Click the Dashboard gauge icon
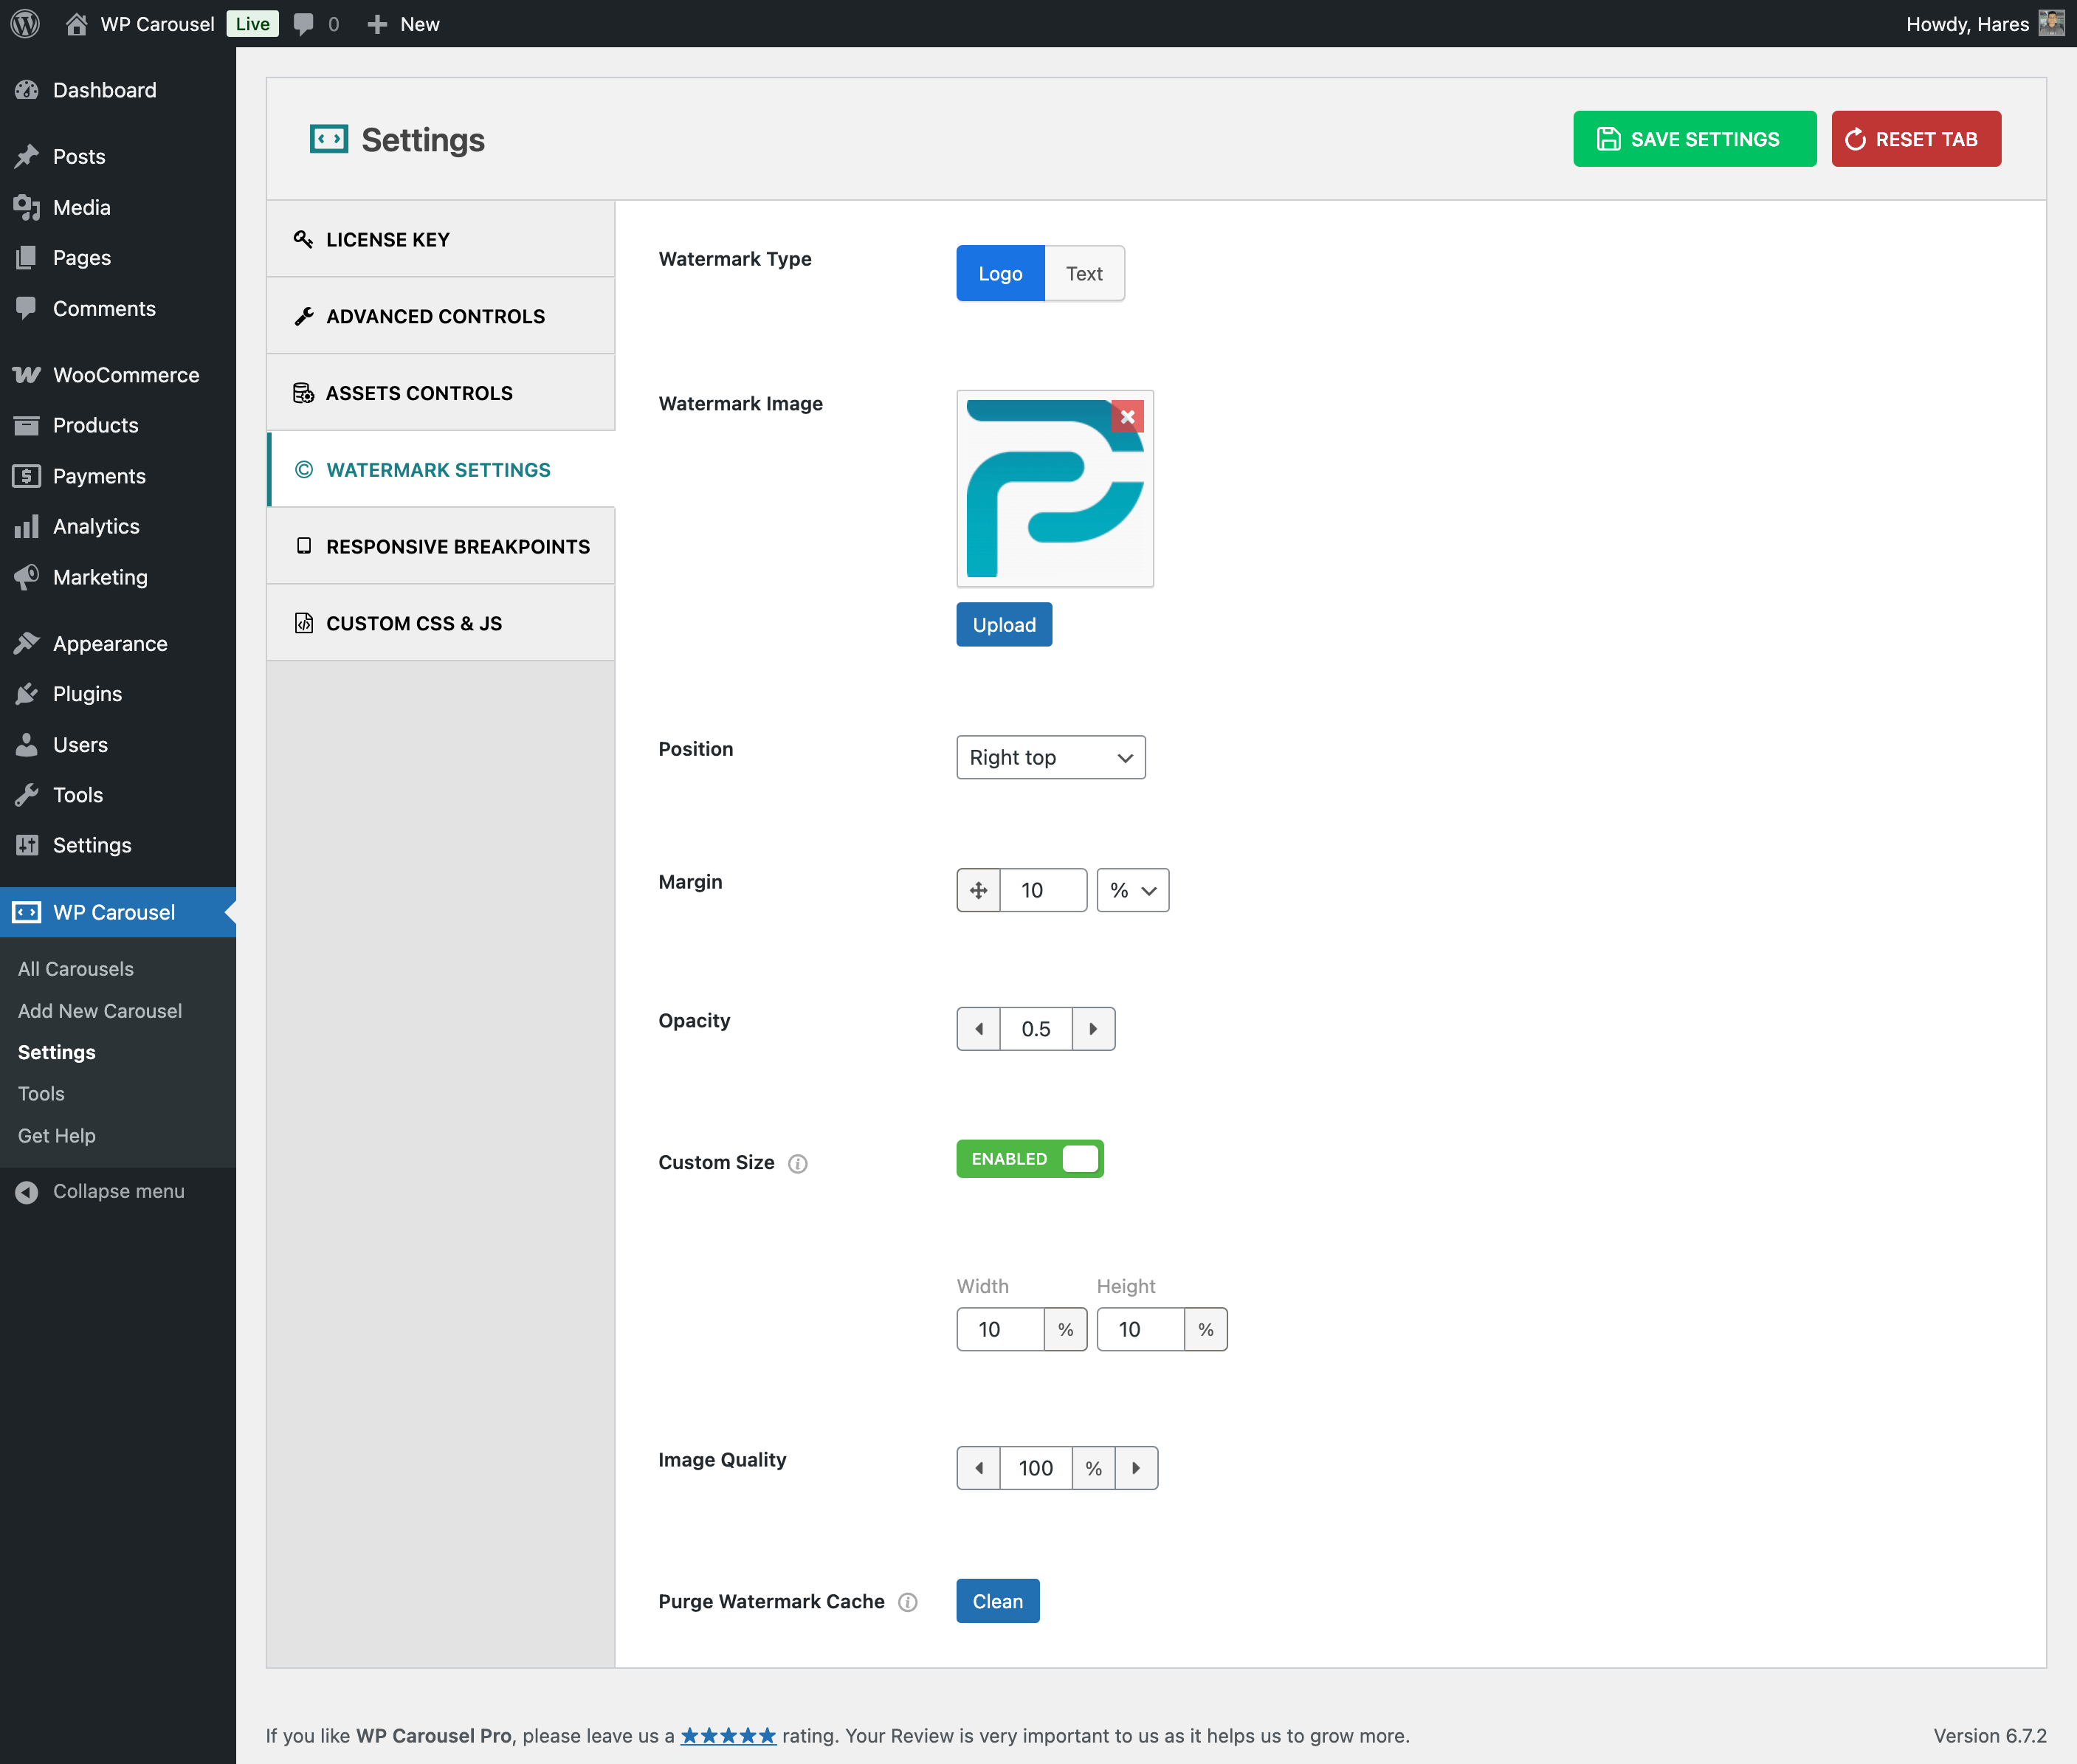Viewport: 2077px width, 1764px height. [27, 90]
